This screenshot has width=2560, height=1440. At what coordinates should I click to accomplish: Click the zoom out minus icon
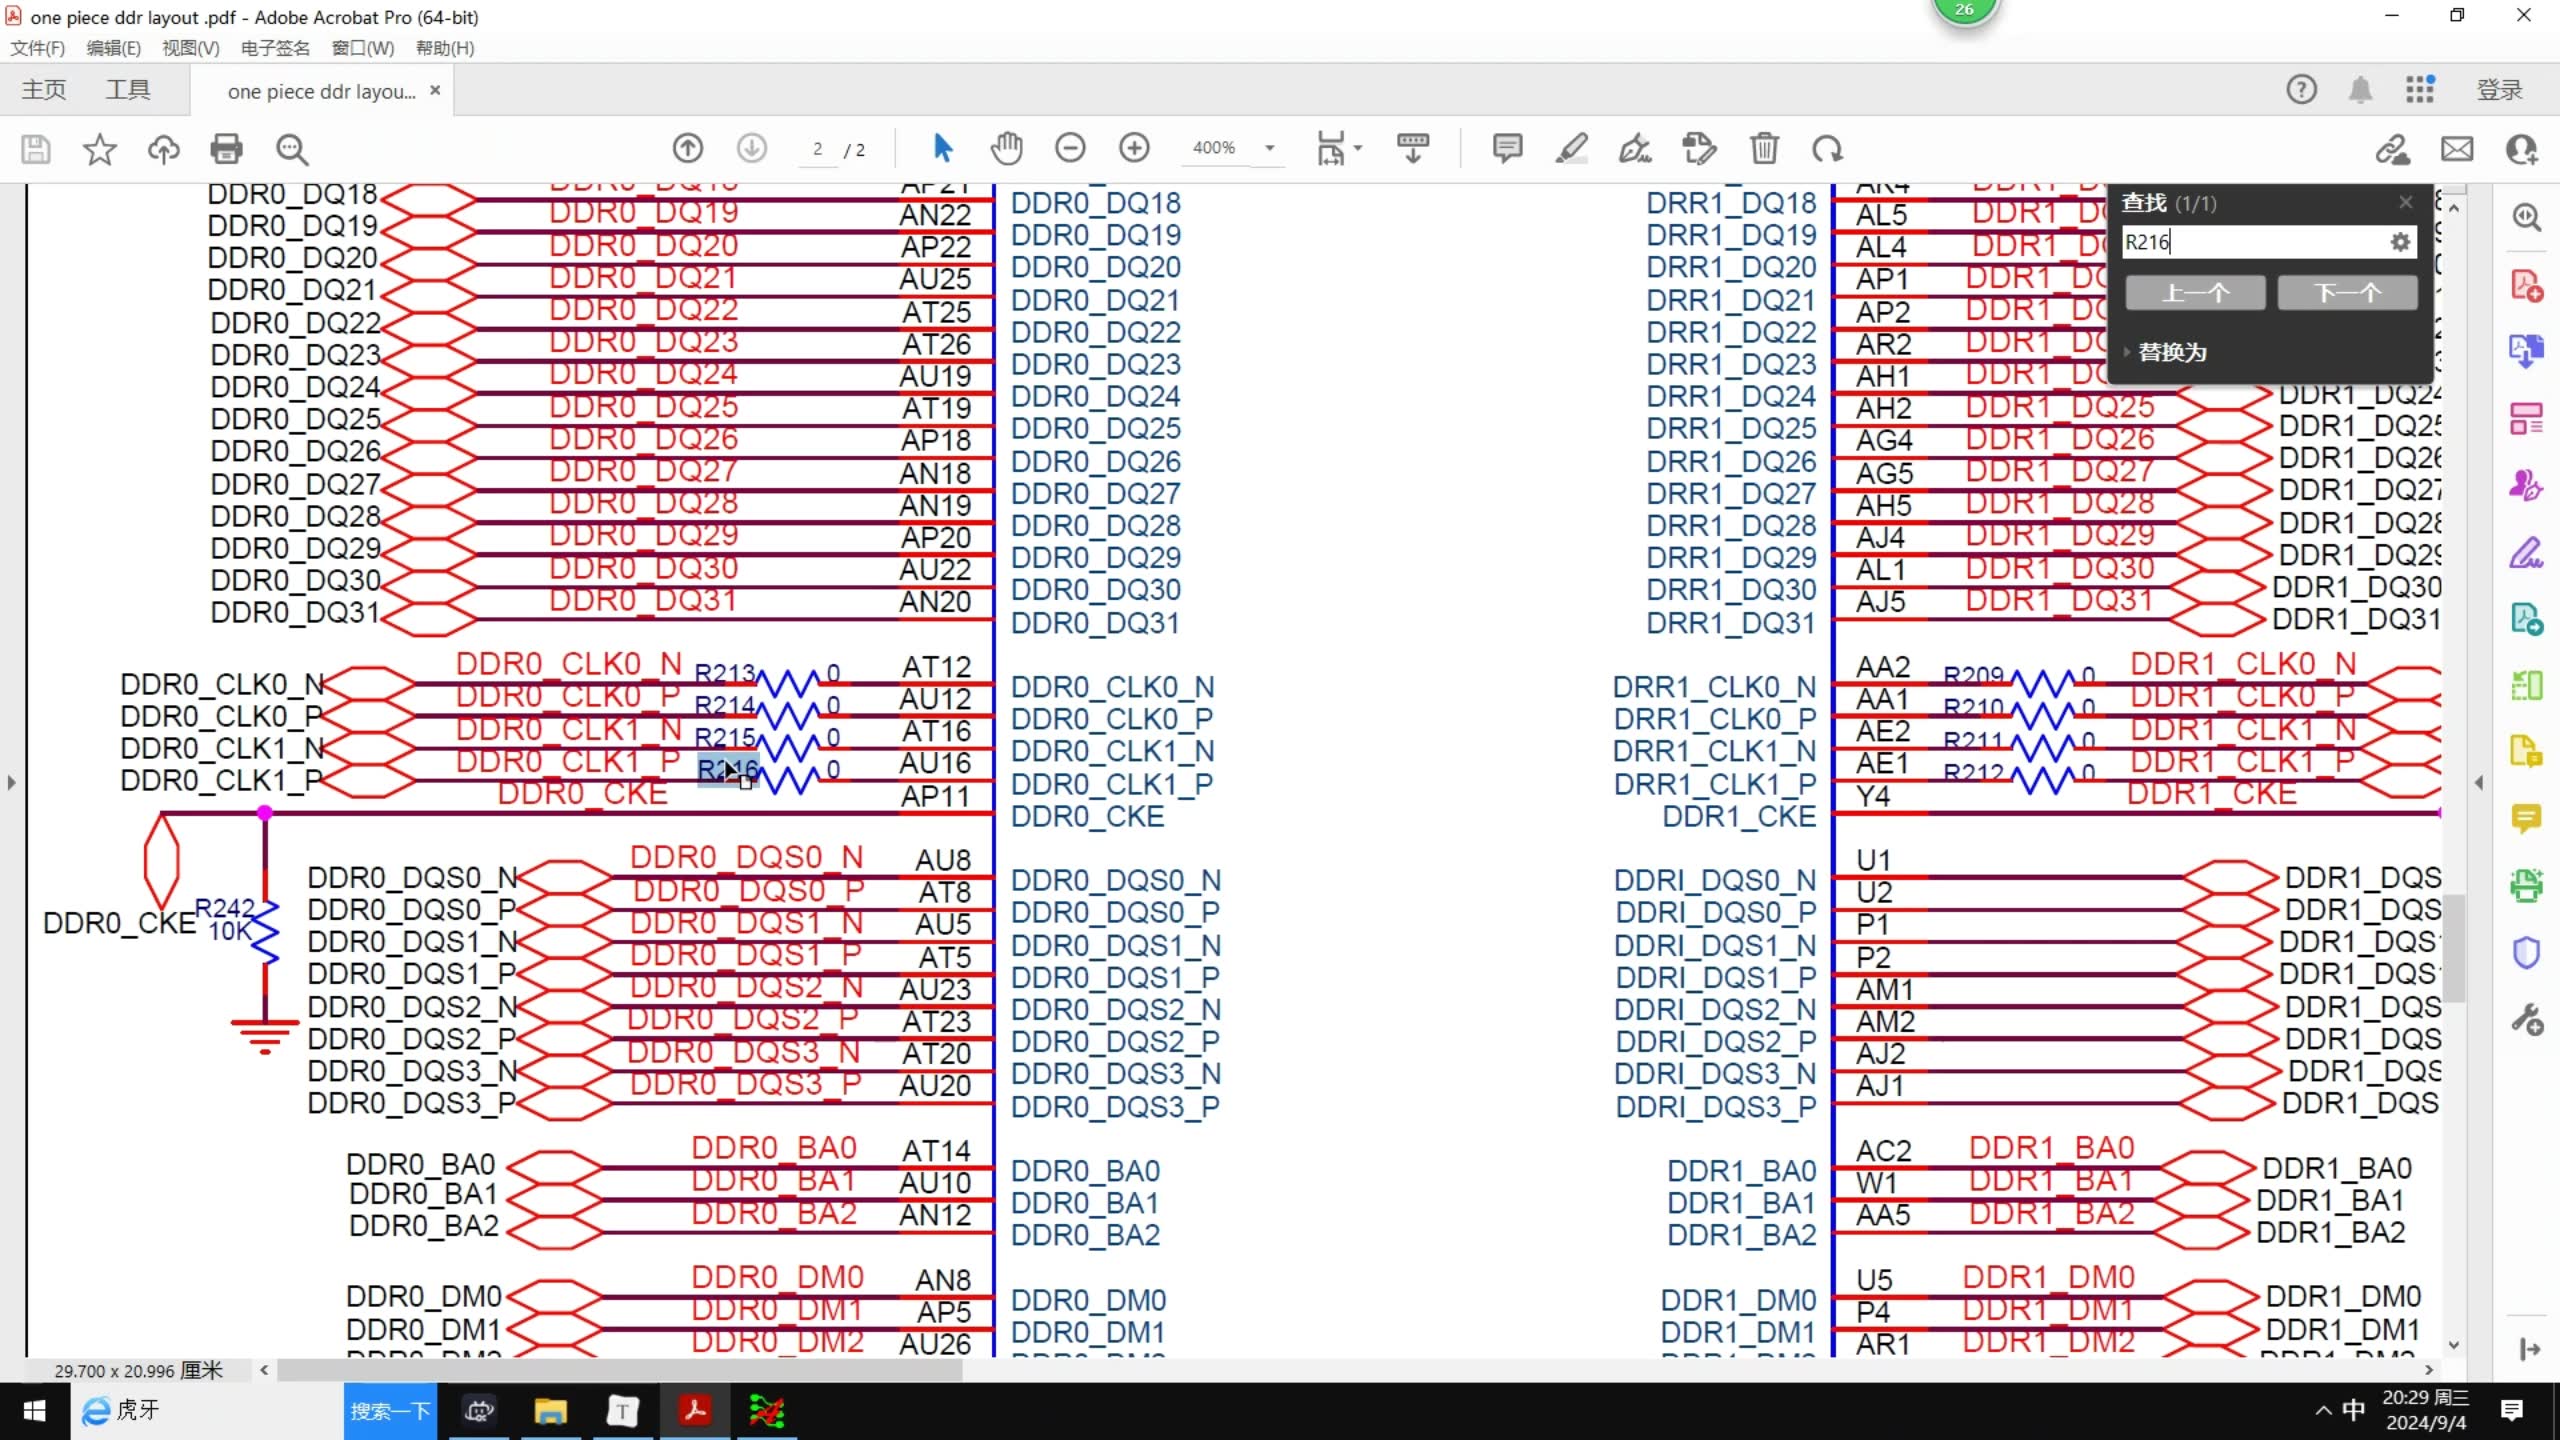pyautogui.click(x=1070, y=149)
